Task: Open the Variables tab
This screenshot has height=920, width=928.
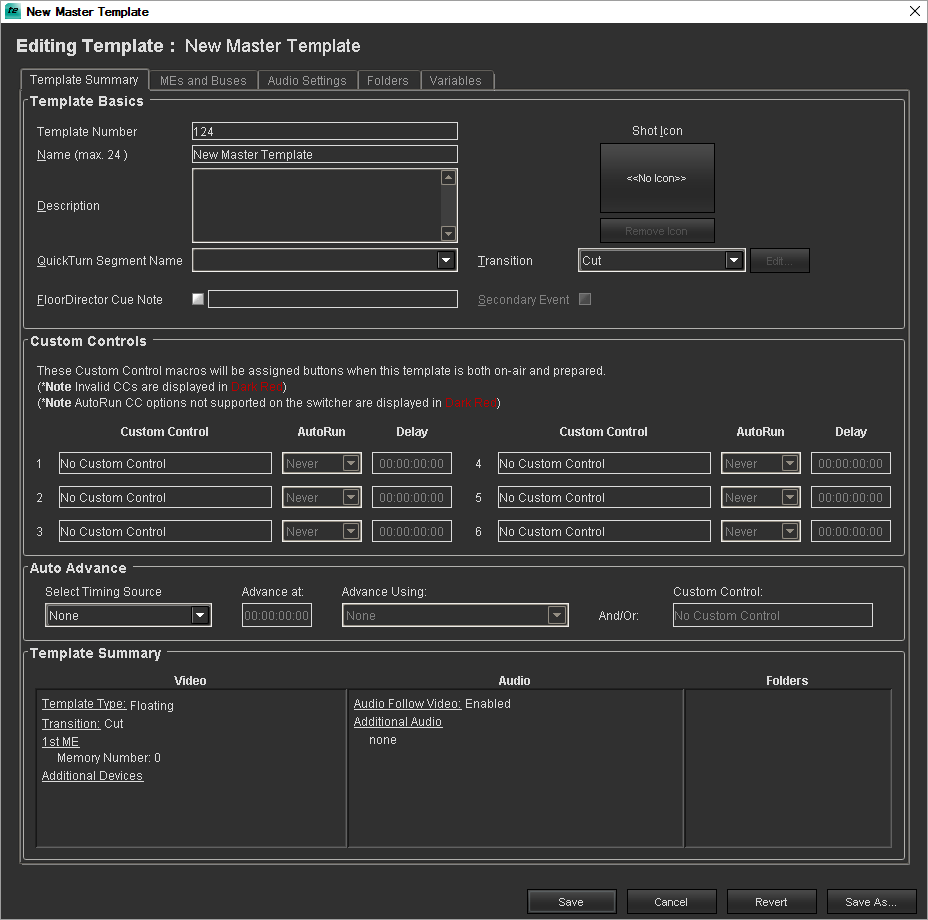Action: pos(457,80)
